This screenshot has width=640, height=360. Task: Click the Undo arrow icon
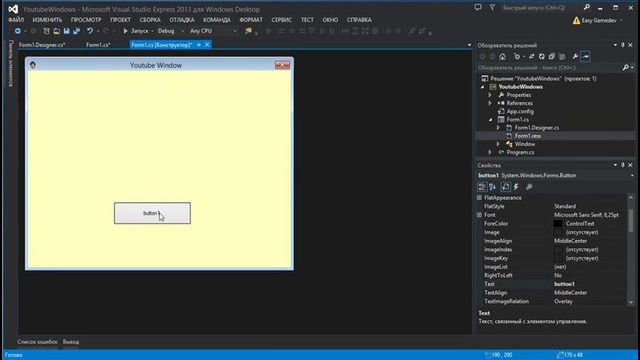90,31
